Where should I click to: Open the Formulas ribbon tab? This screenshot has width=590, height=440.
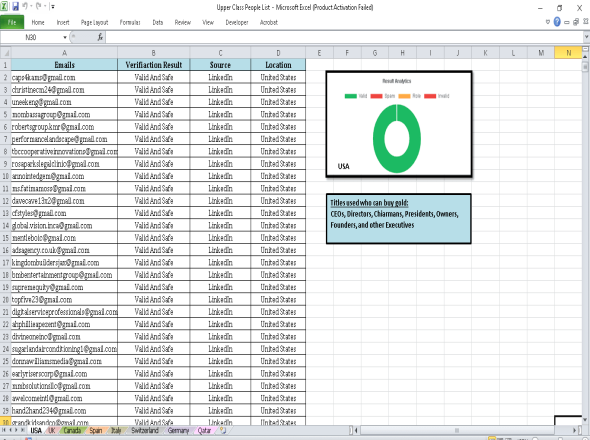tap(130, 23)
